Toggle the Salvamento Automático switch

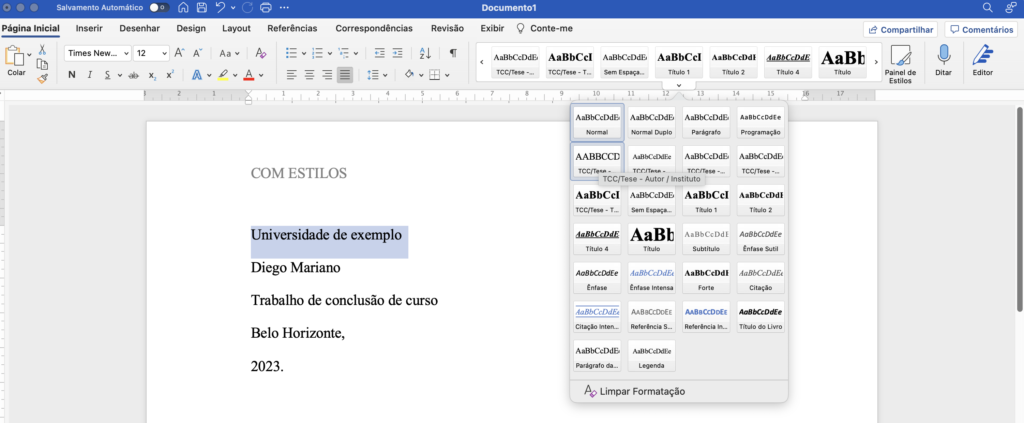pyautogui.click(x=157, y=8)
